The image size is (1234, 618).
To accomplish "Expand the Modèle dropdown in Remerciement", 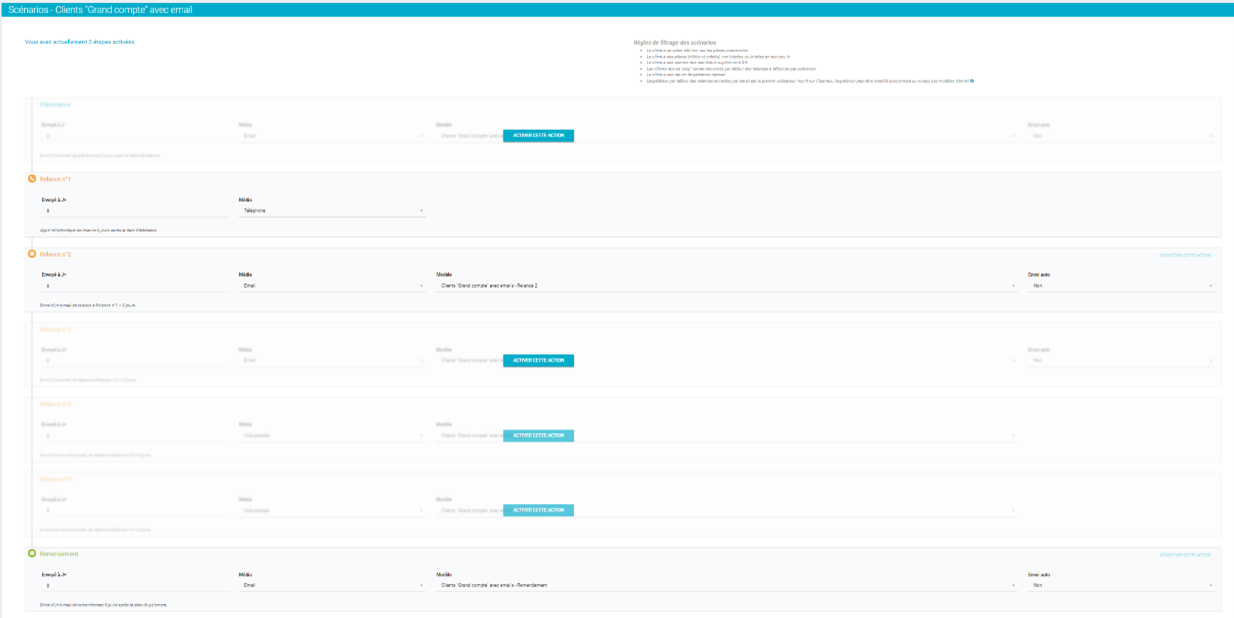I will point(727,585).
